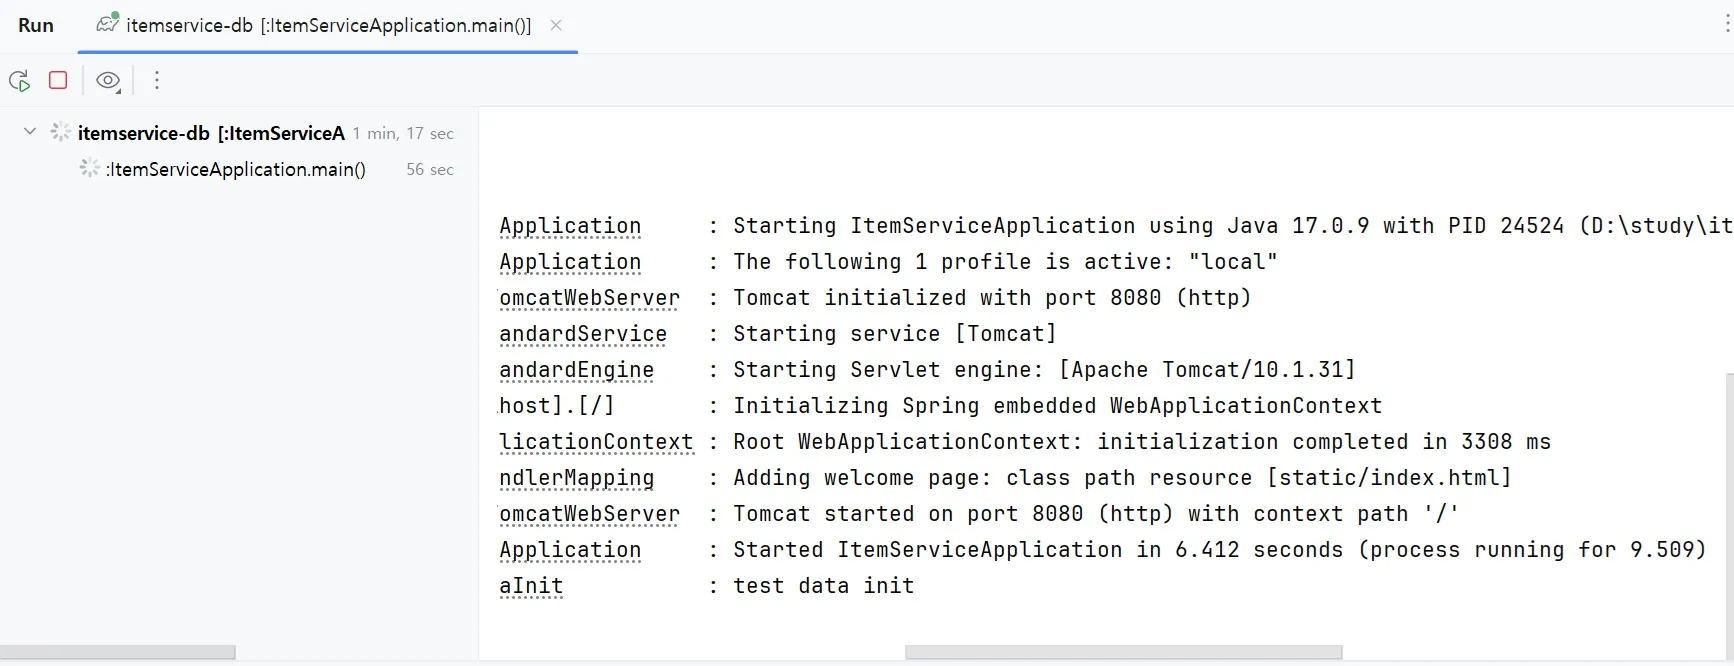Click the "licationContext" logger name in console
This screenshot has height=666, width=1734.
point(596,442)
